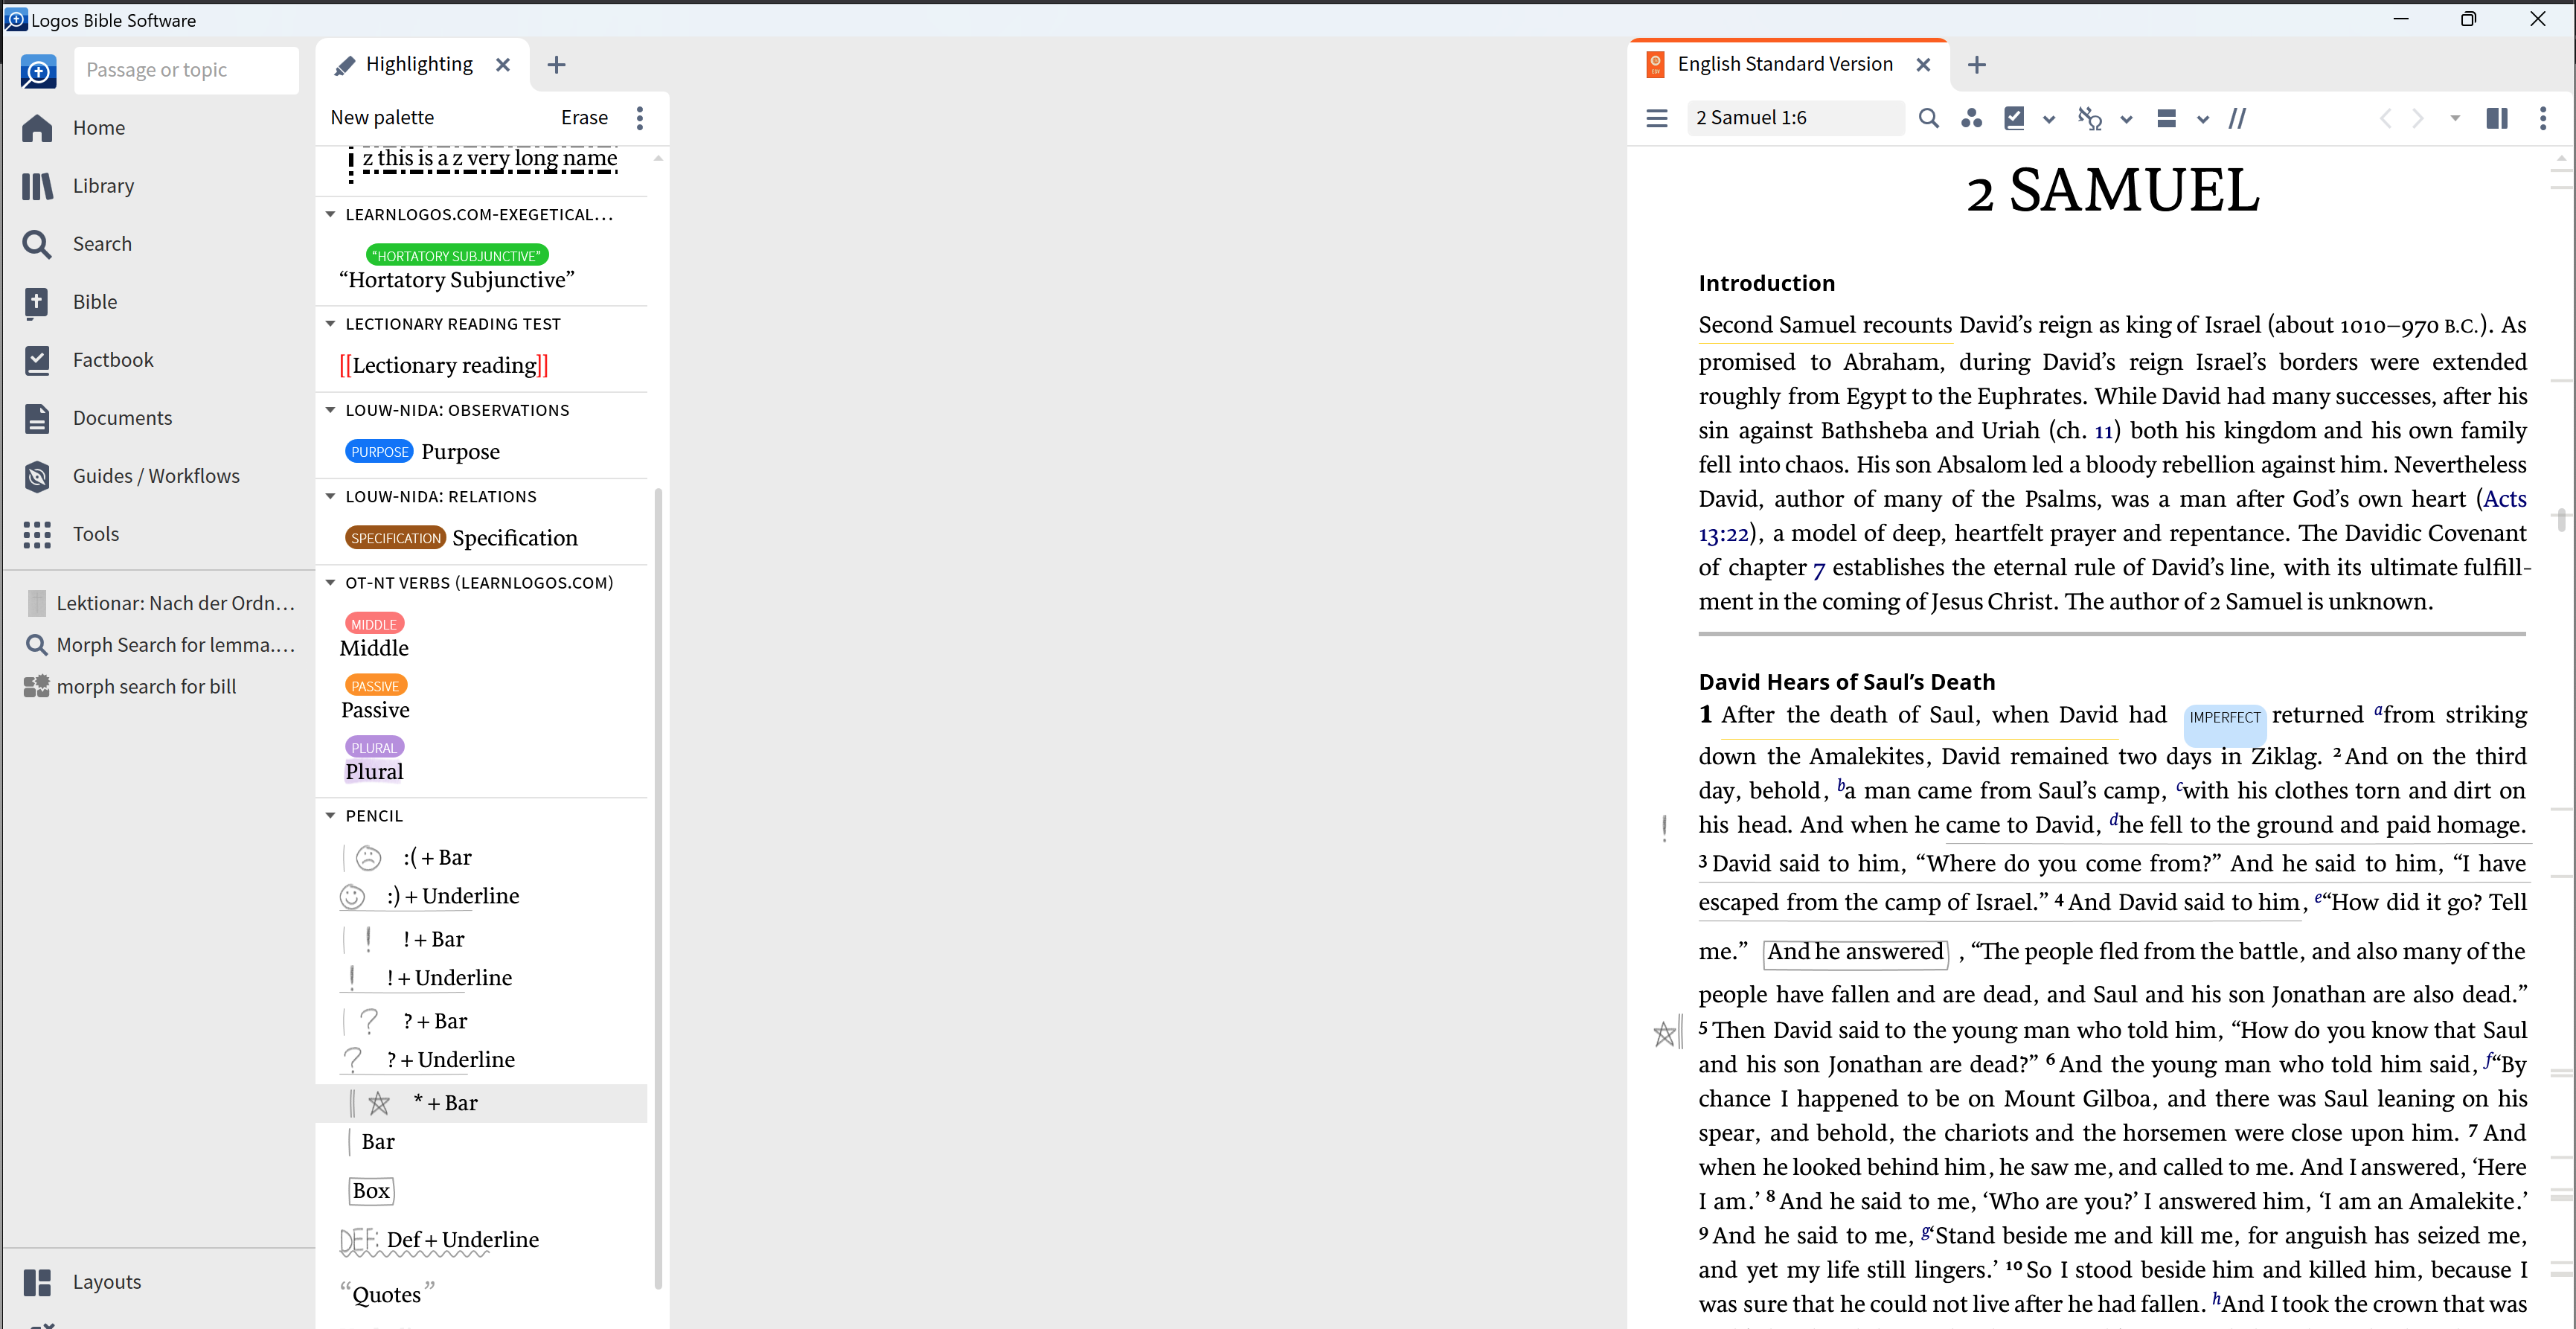Open the ESV panel table of contents menu
This screenshot has height=1329, width=2576.
[x=1657, y=118]
